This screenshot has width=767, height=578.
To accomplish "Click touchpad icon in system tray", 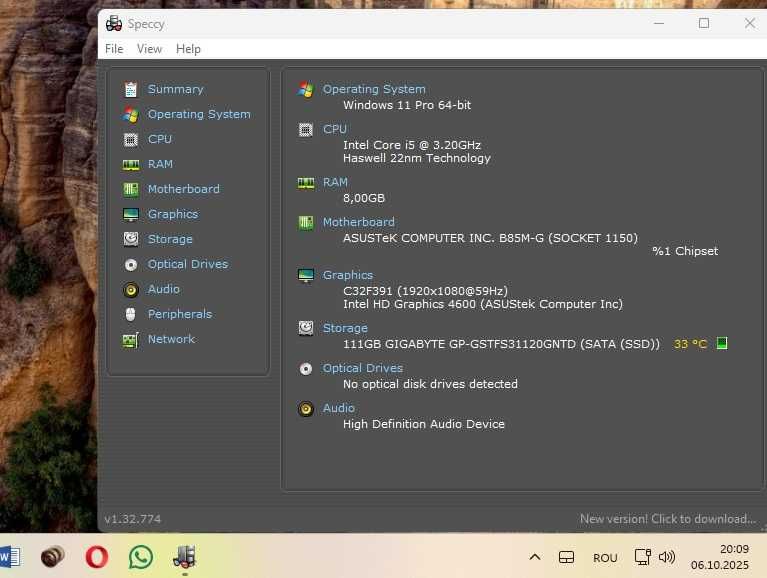I will pos(566,557).
